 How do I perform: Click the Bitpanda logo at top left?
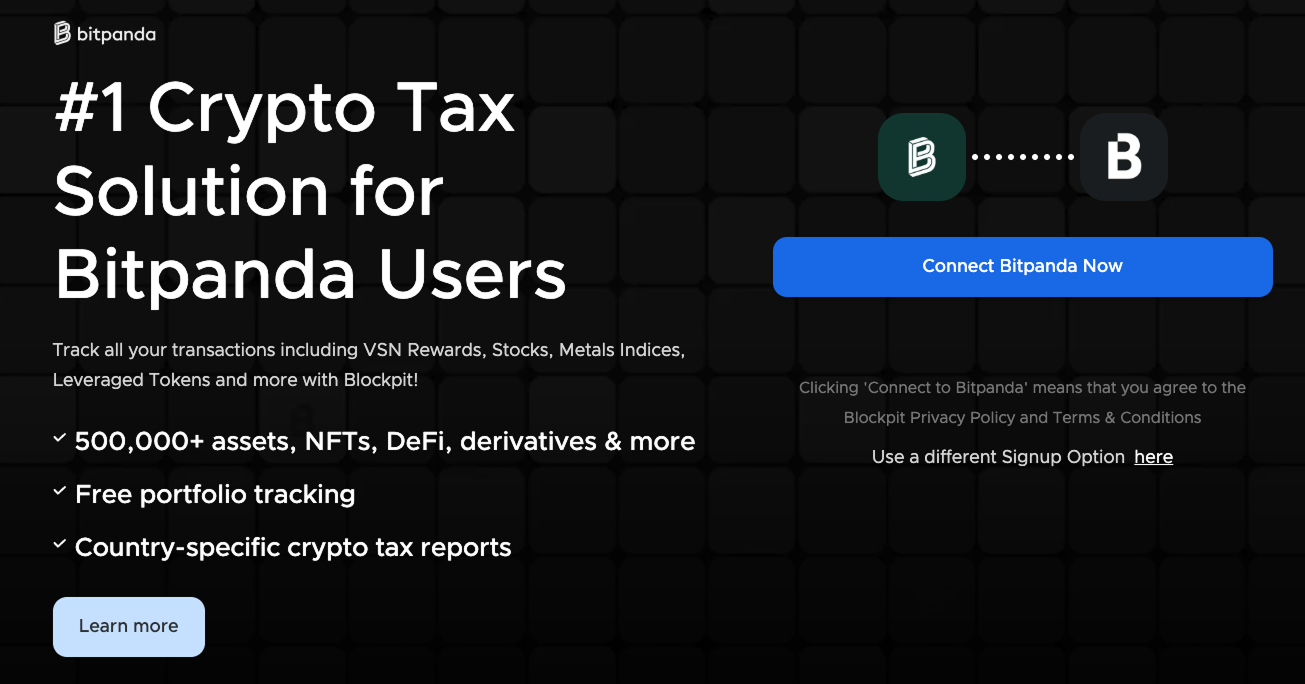105,34
